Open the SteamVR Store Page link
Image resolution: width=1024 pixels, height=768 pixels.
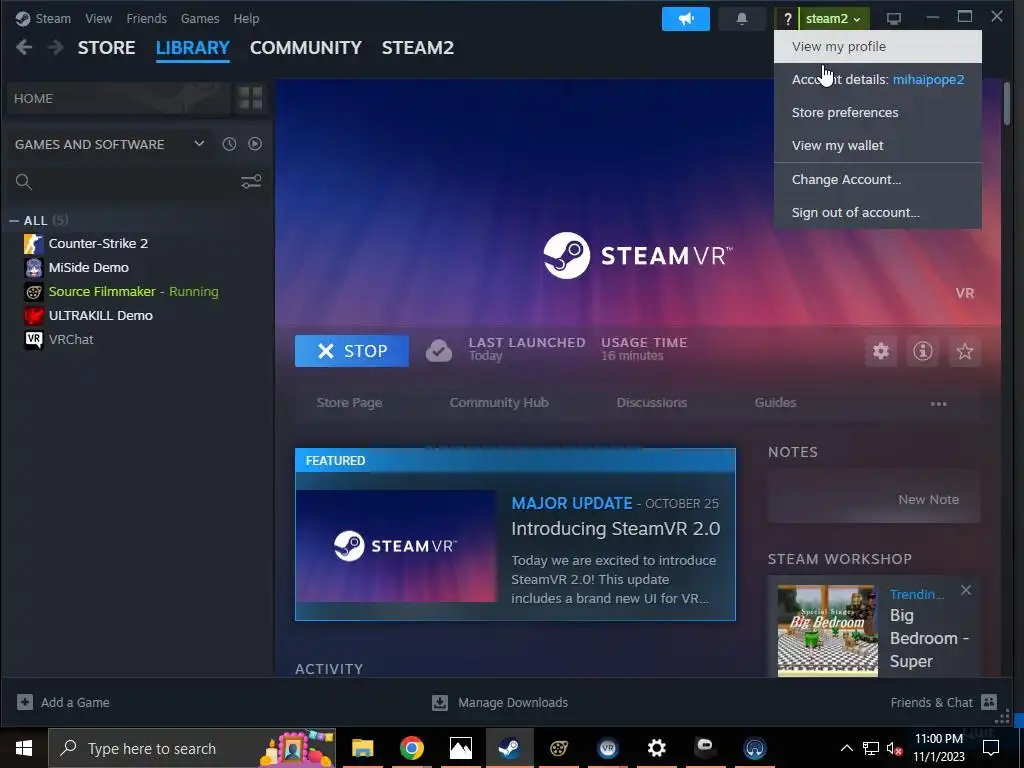[349, 403]
